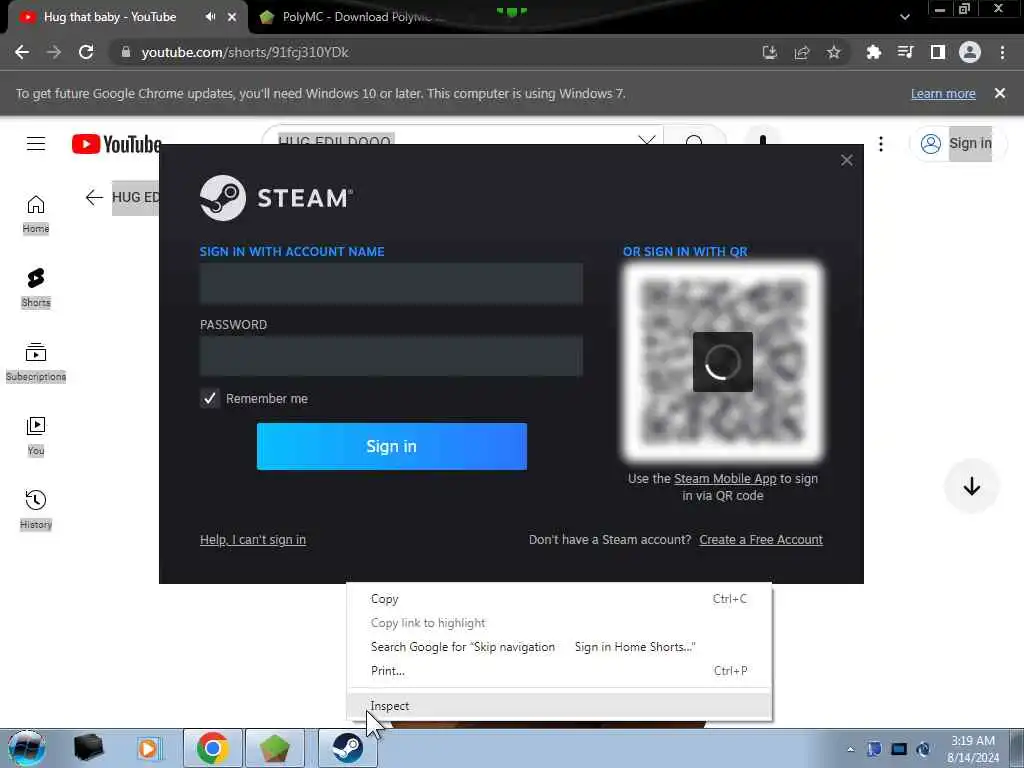Image resolution: width=1024 pixels, height=768 pixels.
Task: Open the Steam Mobile App link
Action: 725,479
